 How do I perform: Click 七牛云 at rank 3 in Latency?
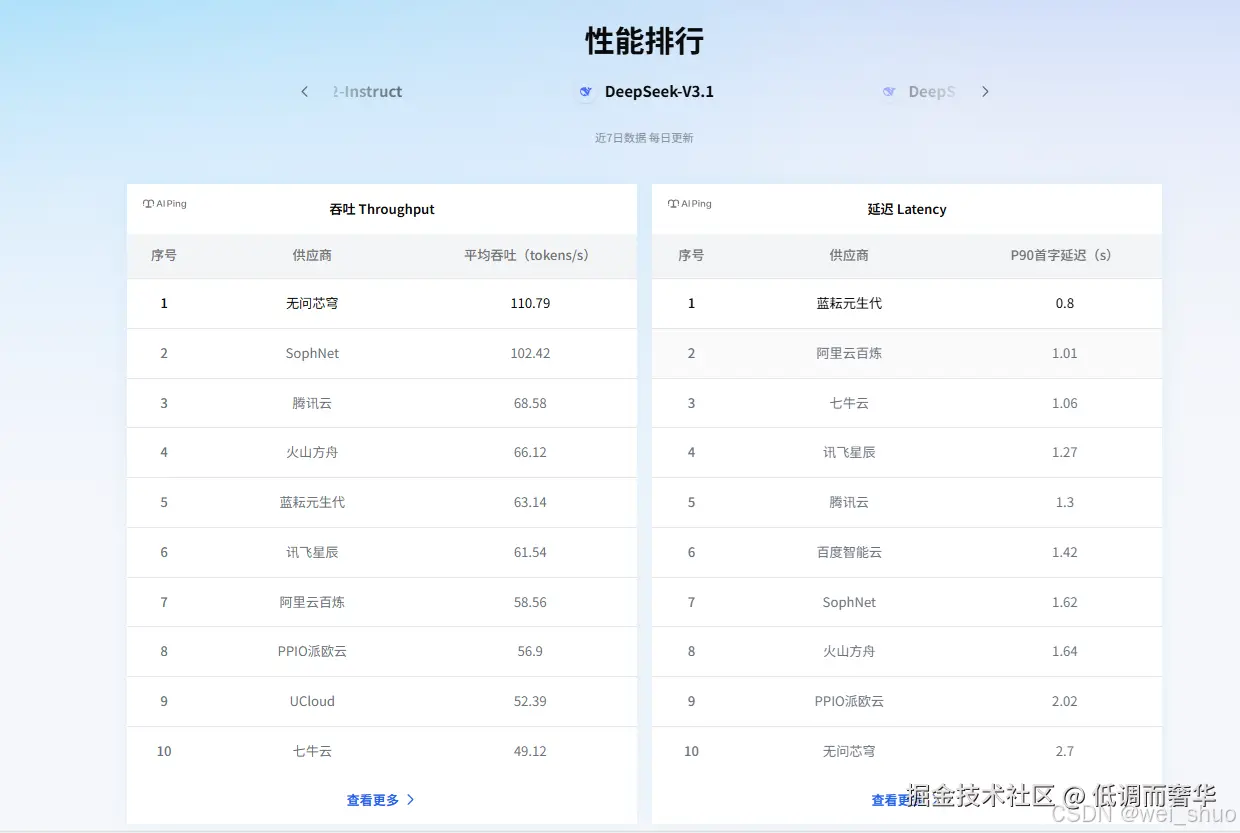click(x=848, y=403)
